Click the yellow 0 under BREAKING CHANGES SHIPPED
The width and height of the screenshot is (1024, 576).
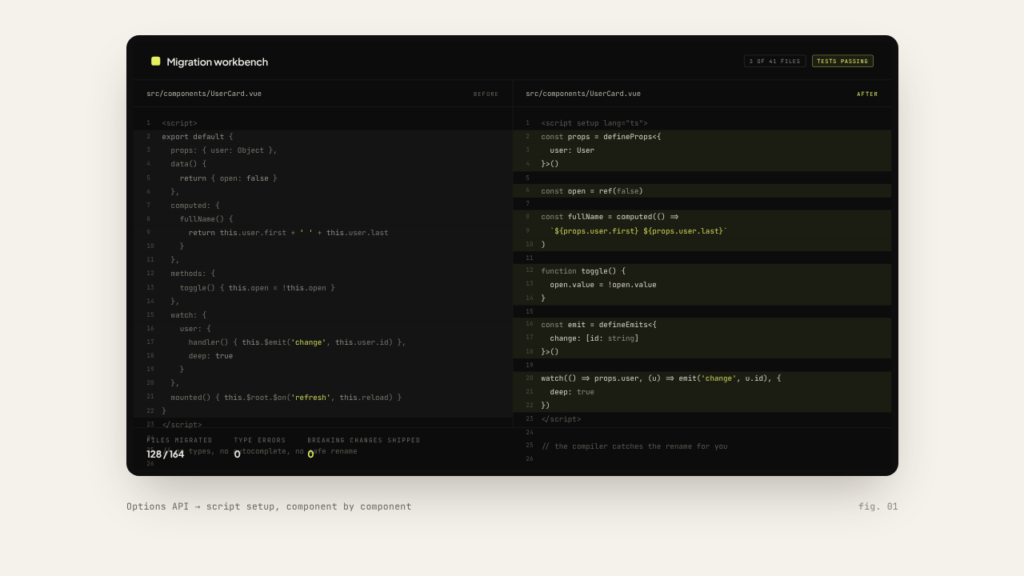click(311, 454)
